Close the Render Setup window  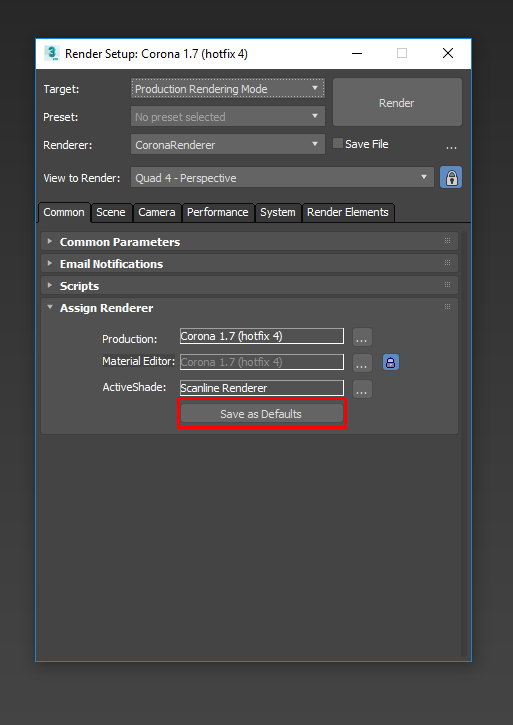coord(448,54)
